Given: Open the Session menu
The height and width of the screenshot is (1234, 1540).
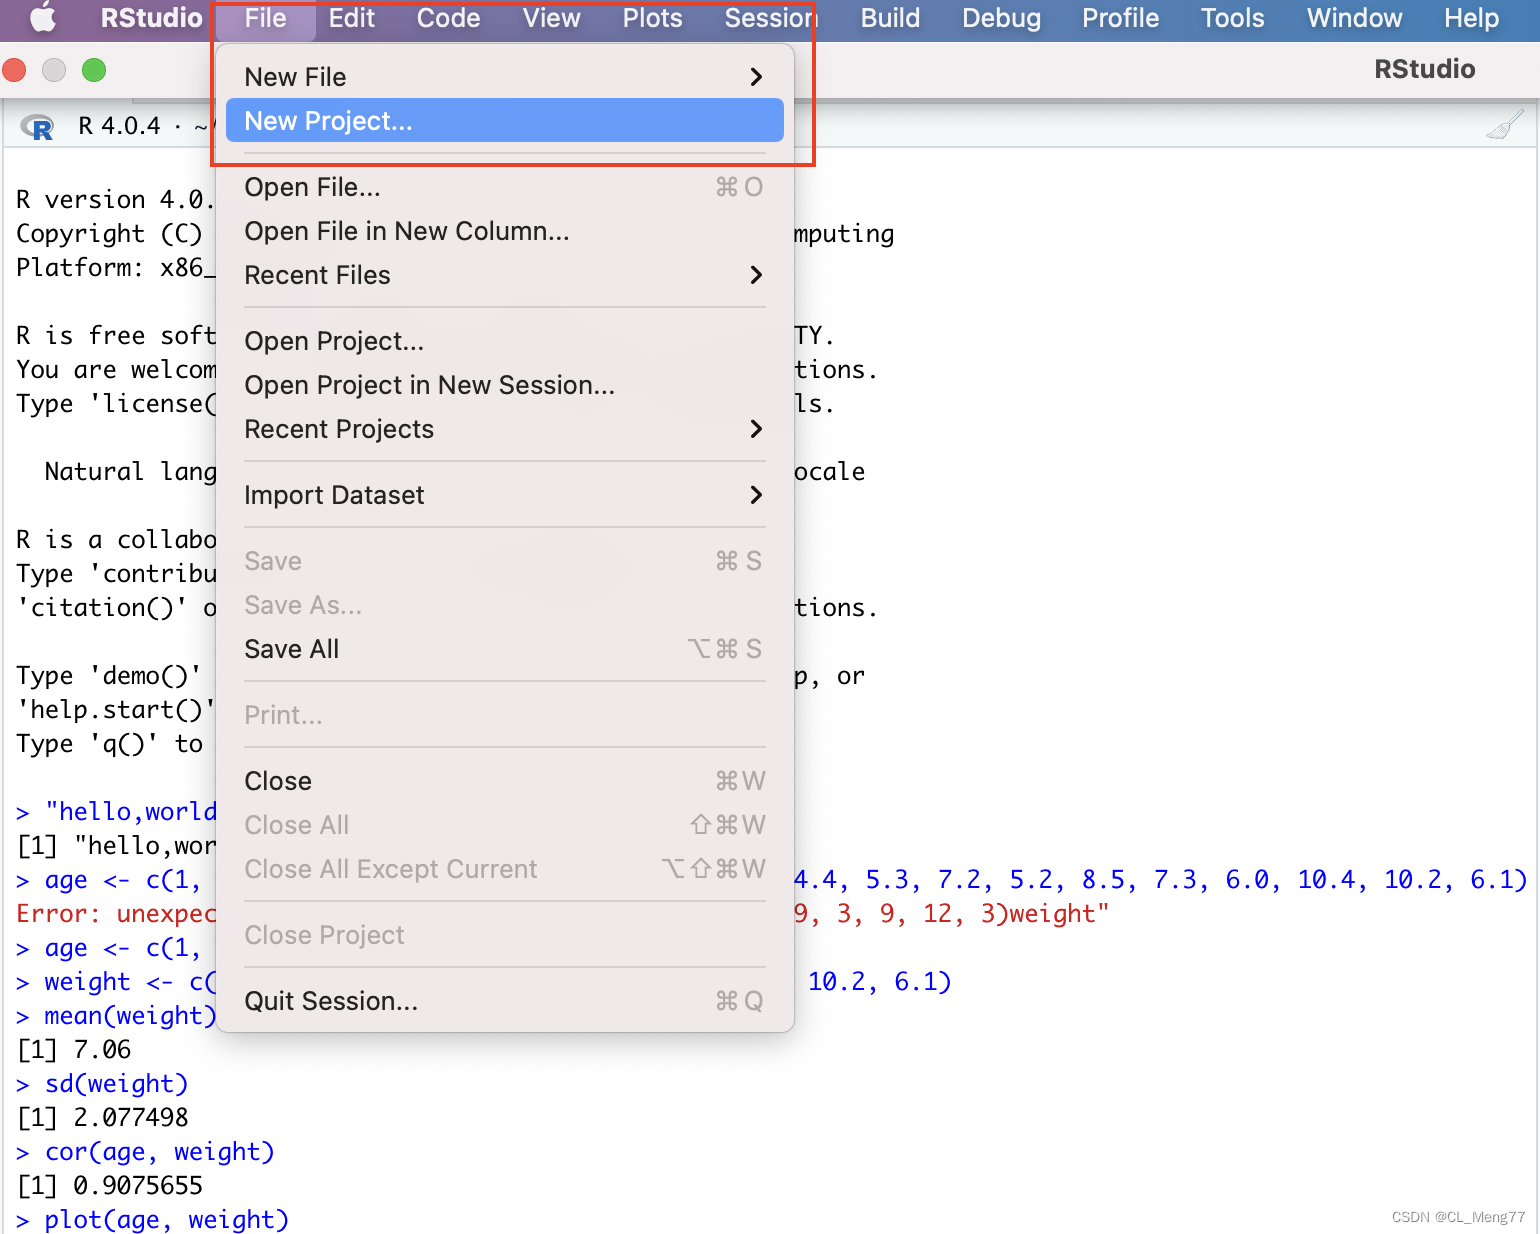Looking at the screenshot, I should (771, 18).
